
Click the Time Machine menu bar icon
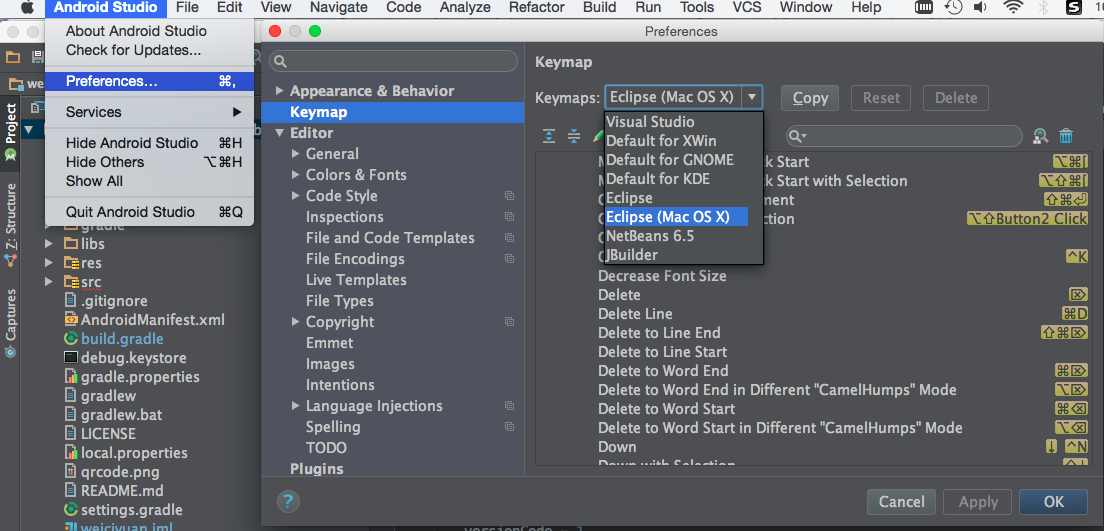click(x=953, y=8)
